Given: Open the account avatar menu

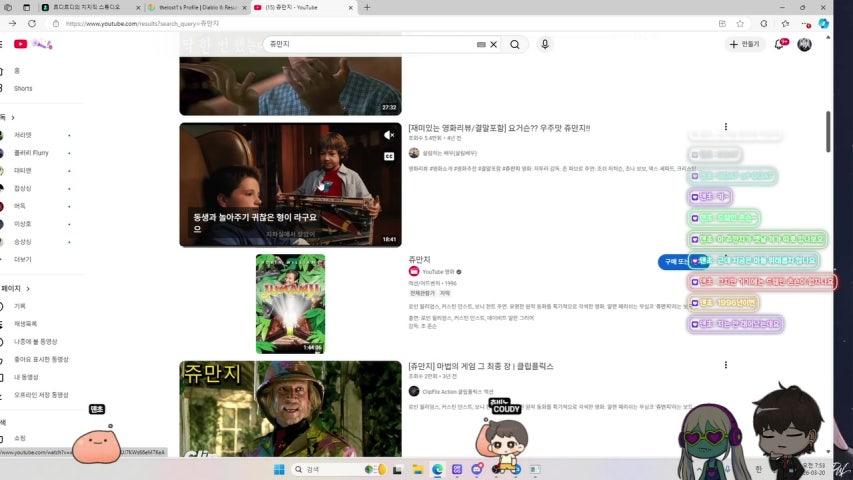Looking at the screenshot, I should 805,44.
